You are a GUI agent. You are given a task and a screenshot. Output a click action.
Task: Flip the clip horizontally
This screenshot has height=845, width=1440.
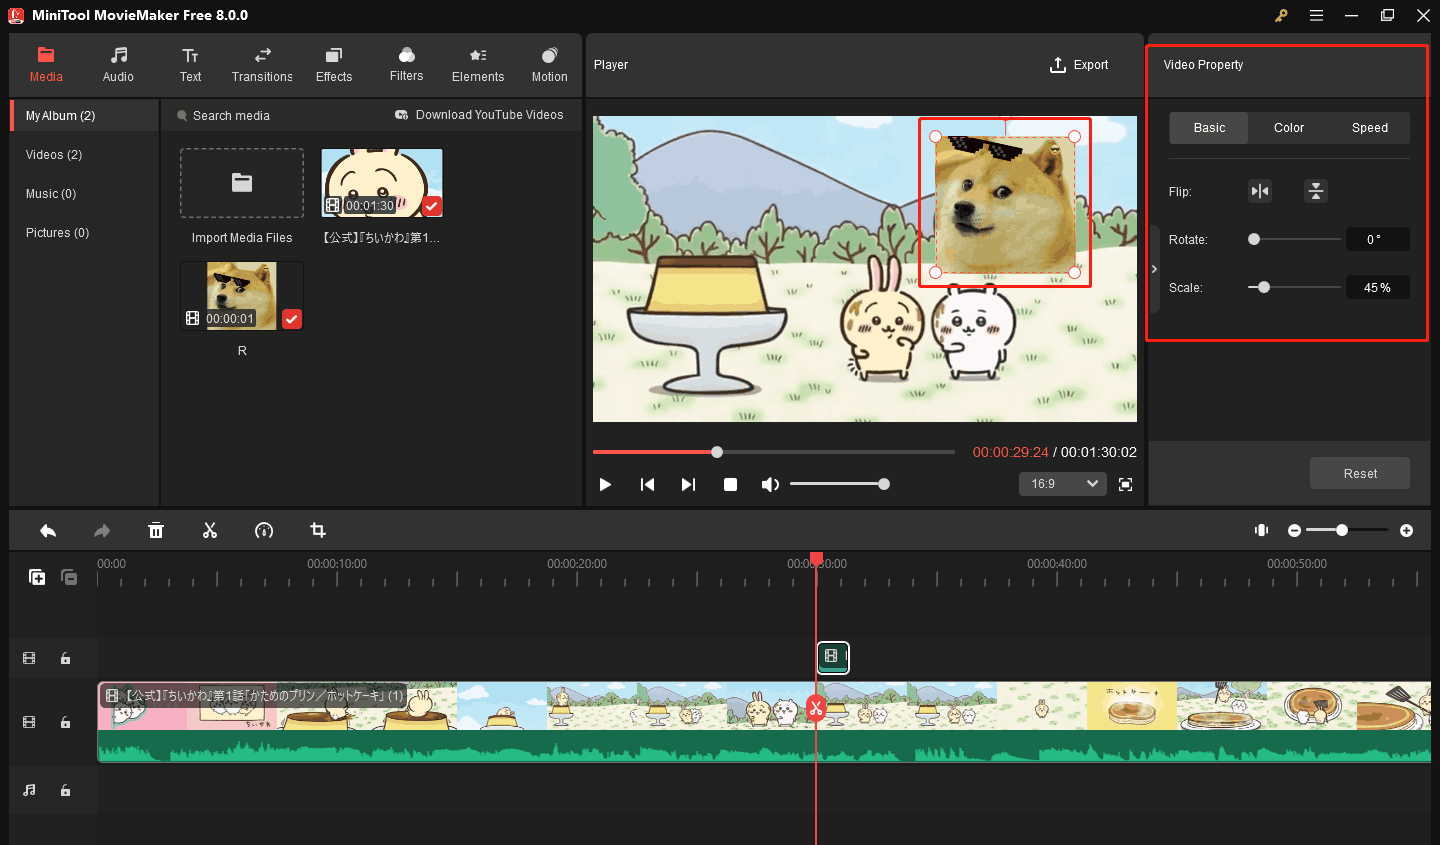pos(1260,191)
